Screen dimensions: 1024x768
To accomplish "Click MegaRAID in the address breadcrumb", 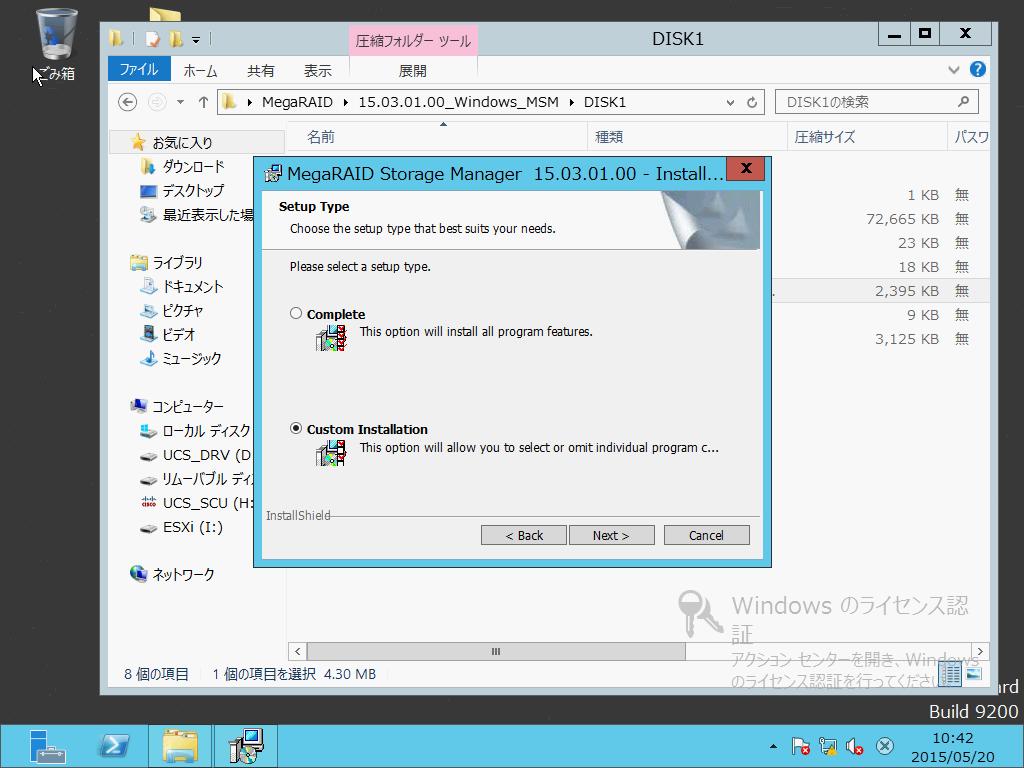I will coord(297,102).
